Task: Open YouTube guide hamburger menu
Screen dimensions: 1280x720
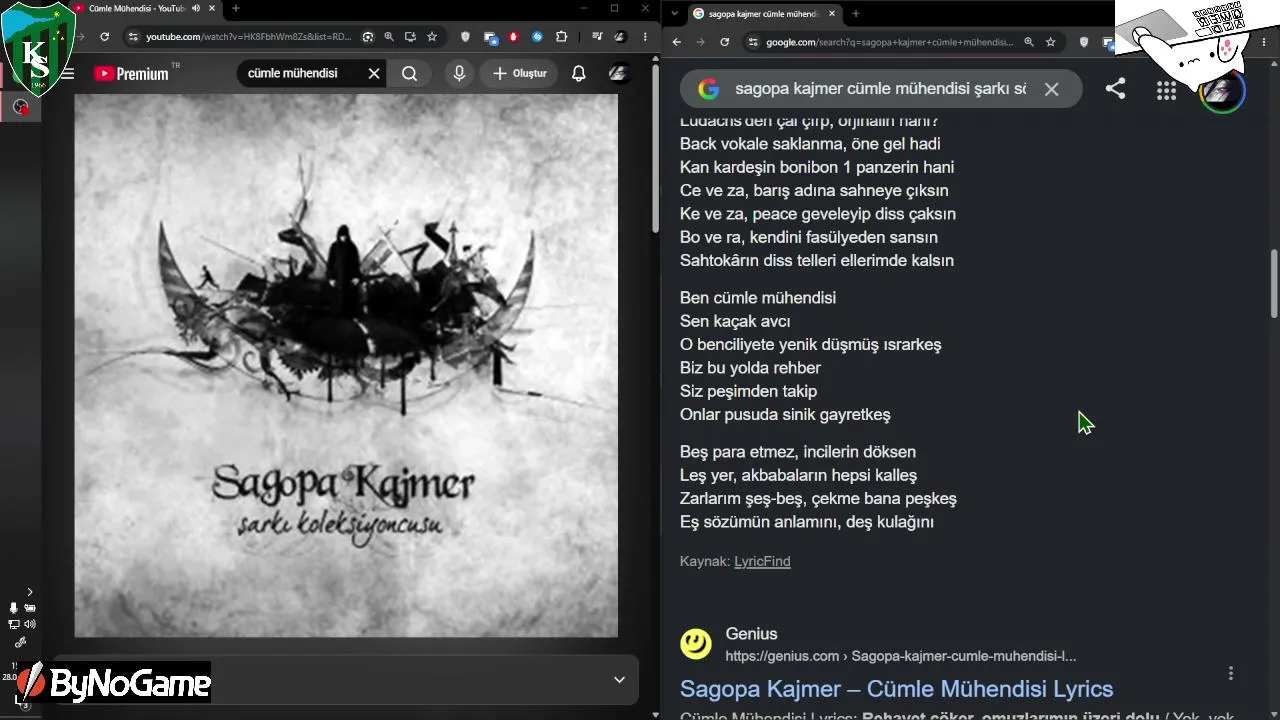Action: pos(68,73)
